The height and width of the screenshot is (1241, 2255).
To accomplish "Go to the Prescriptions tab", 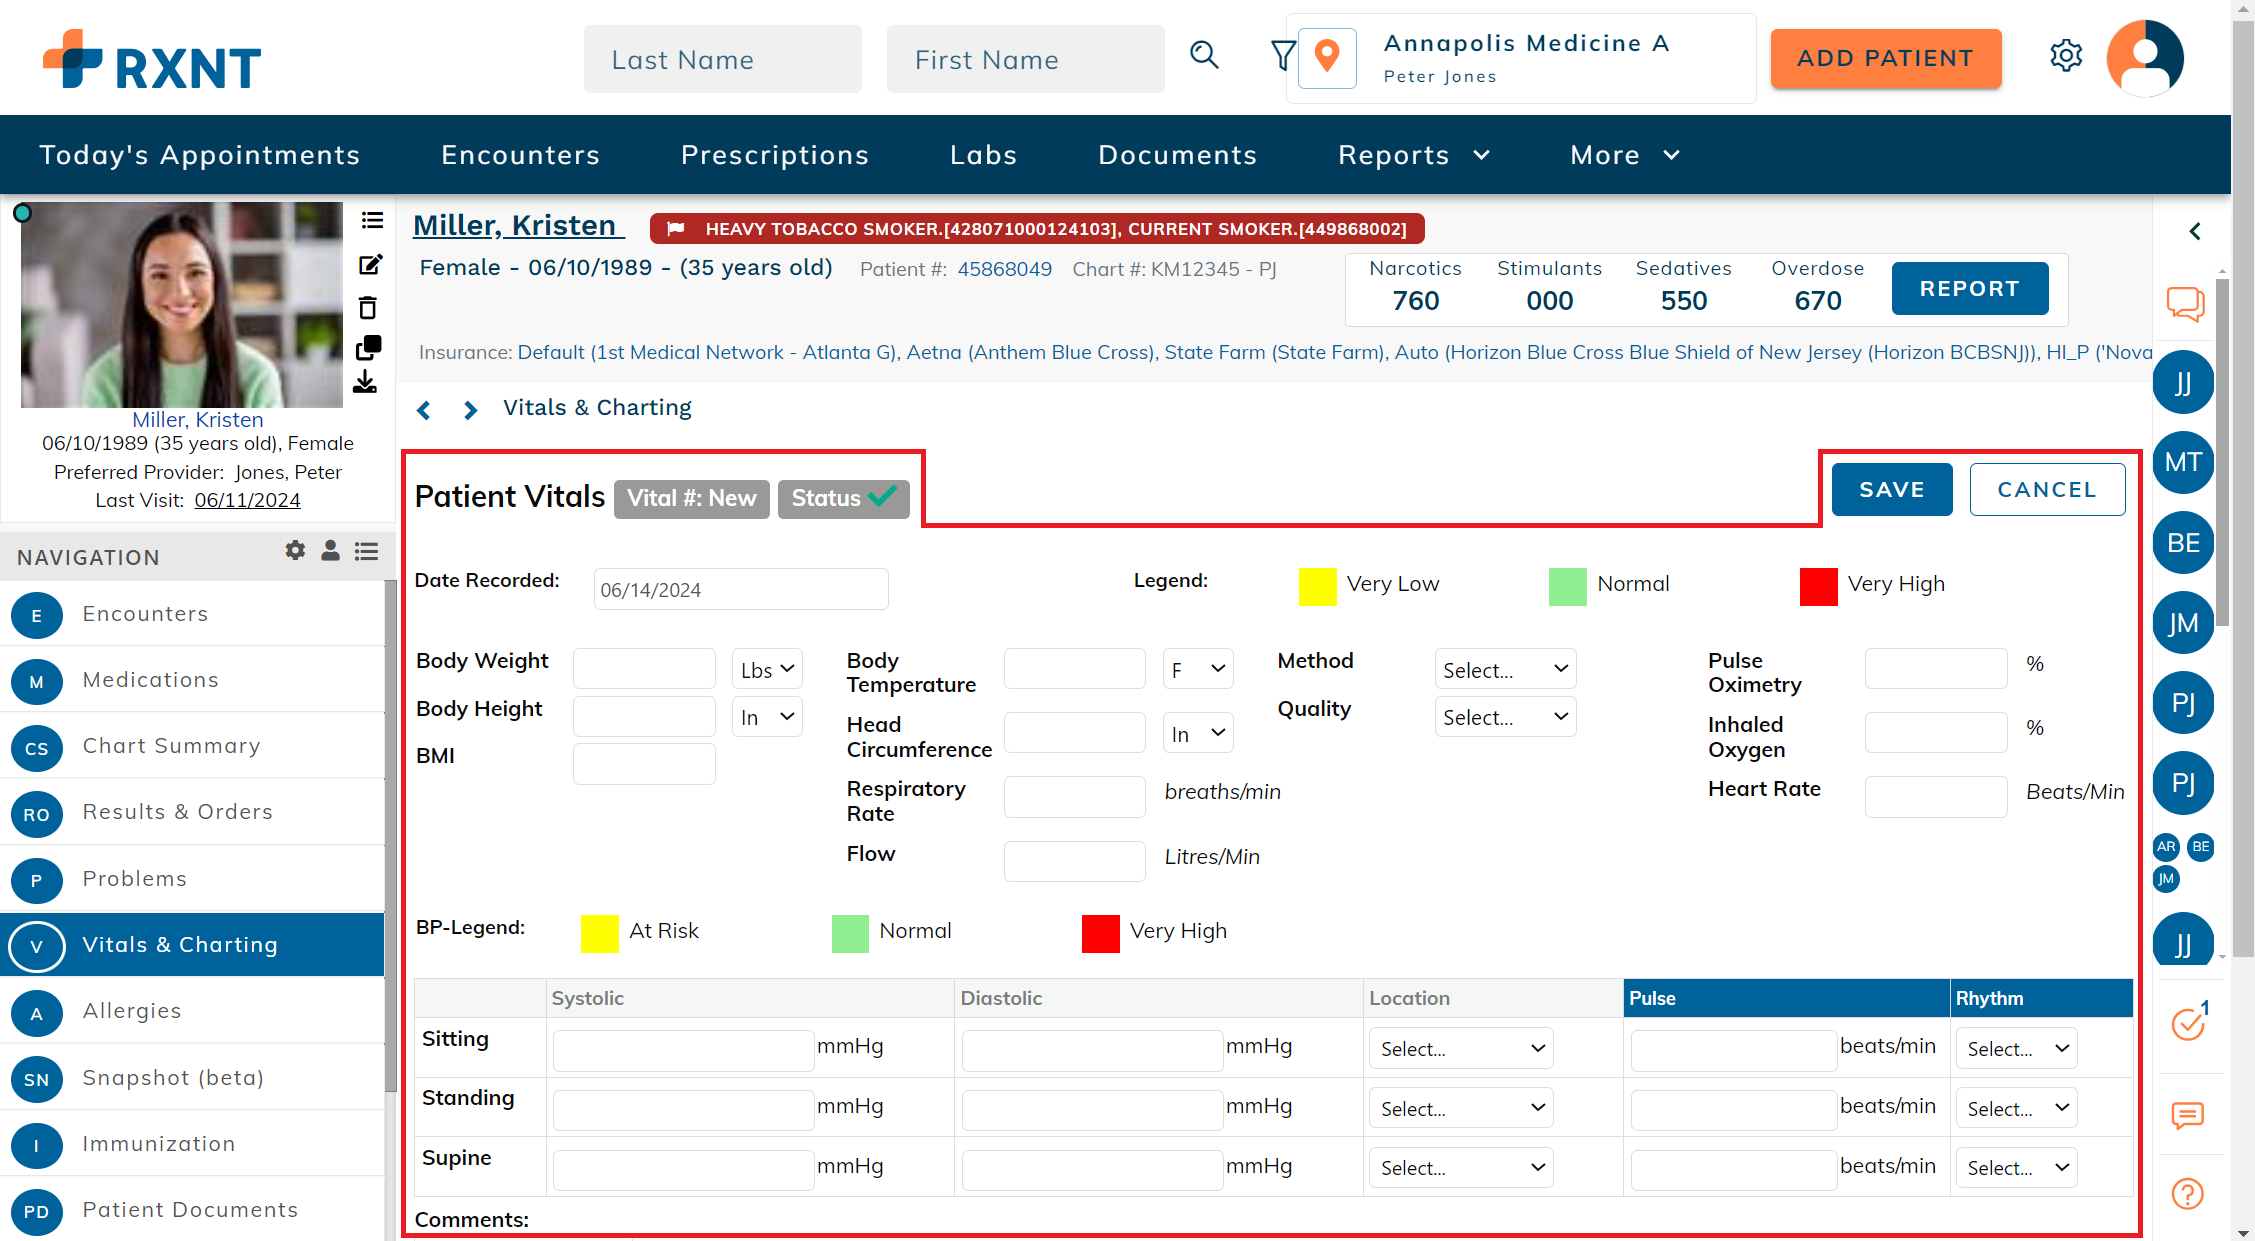I will click(x=775, y=155).
